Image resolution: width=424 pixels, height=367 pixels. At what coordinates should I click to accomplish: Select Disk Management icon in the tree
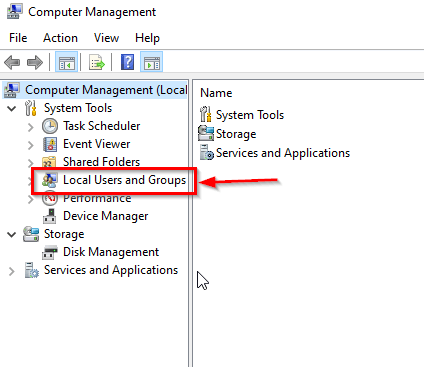click(50, 252)
